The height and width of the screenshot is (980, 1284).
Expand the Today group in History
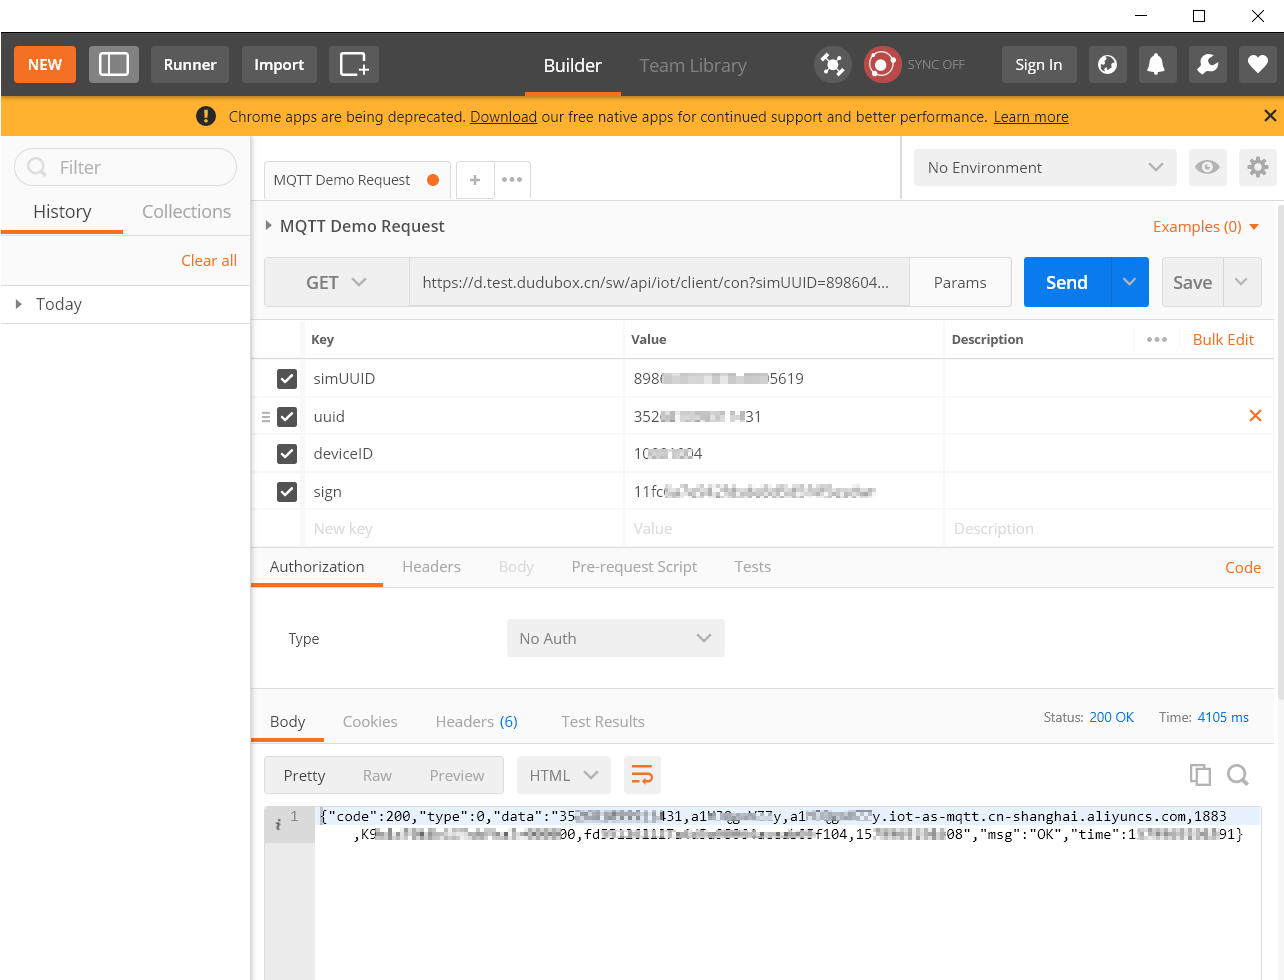(59, 304)
